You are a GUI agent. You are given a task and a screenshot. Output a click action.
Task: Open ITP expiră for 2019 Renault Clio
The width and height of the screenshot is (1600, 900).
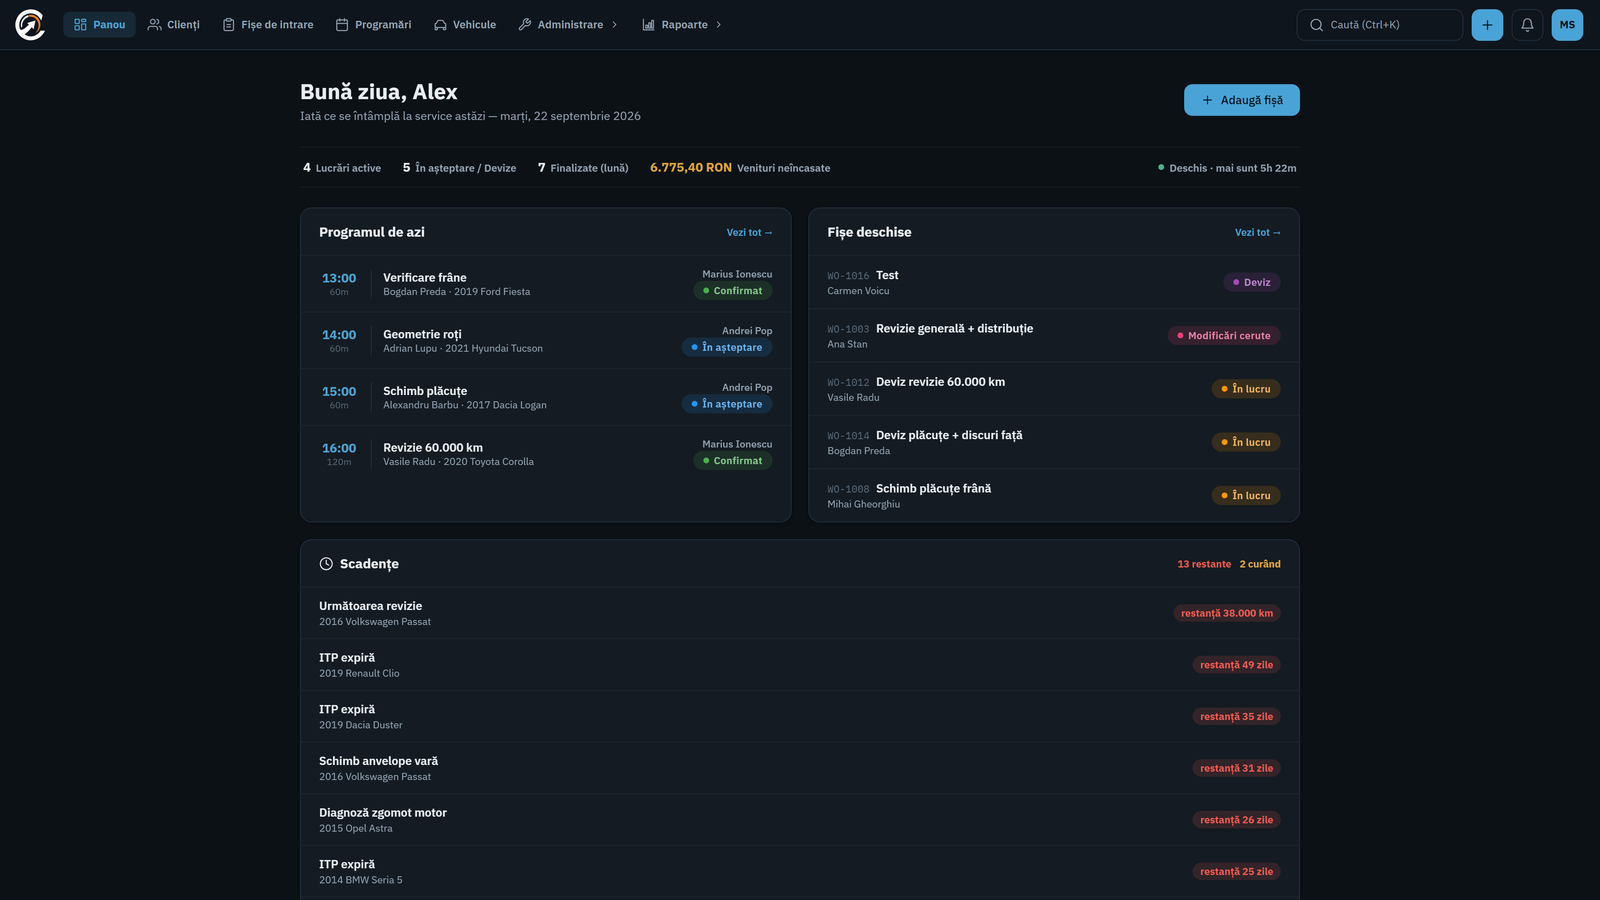[x=800, y=665]
